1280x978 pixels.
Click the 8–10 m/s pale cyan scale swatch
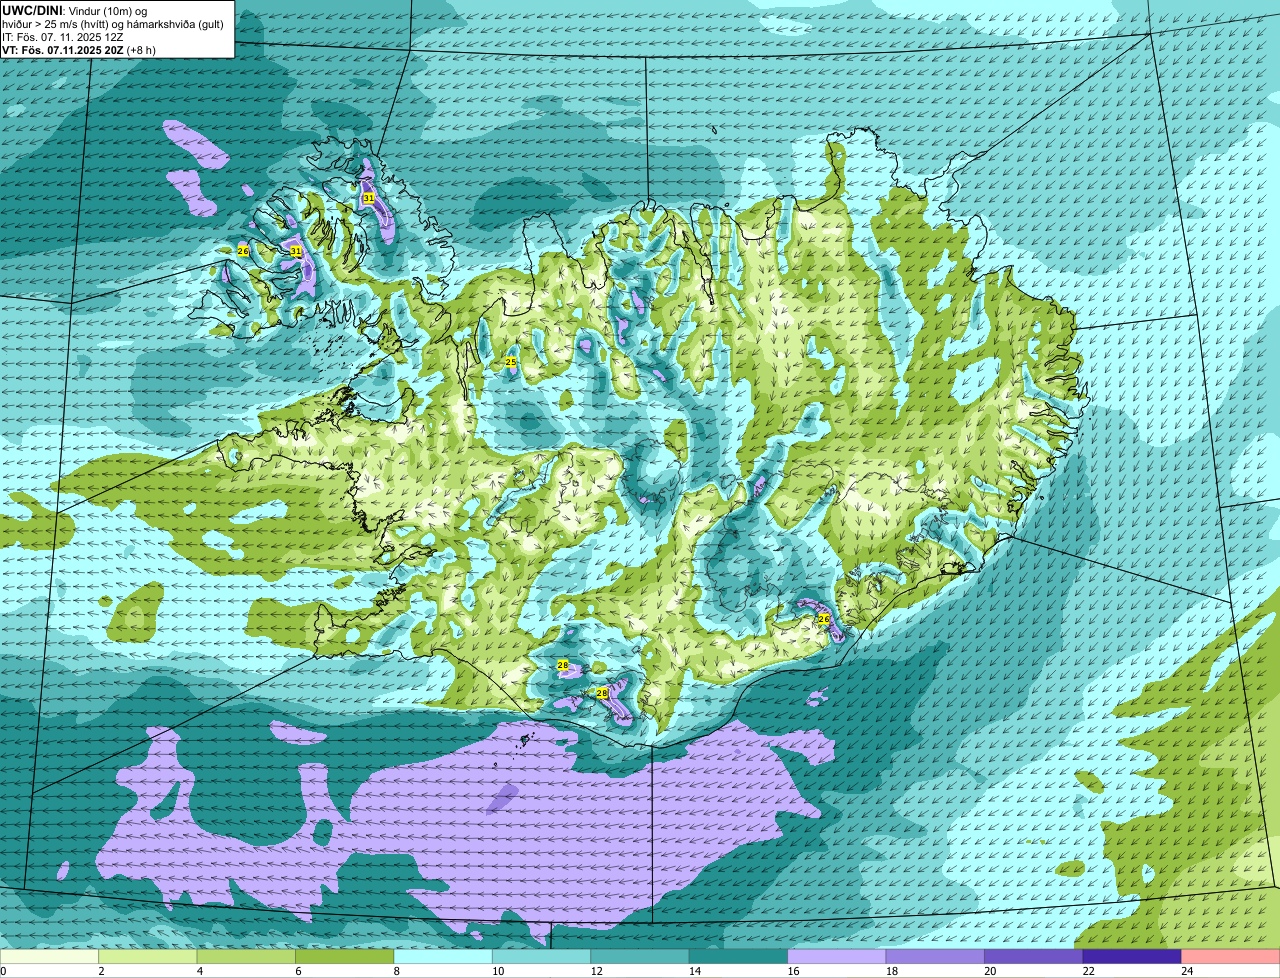[x=443, y=957]
